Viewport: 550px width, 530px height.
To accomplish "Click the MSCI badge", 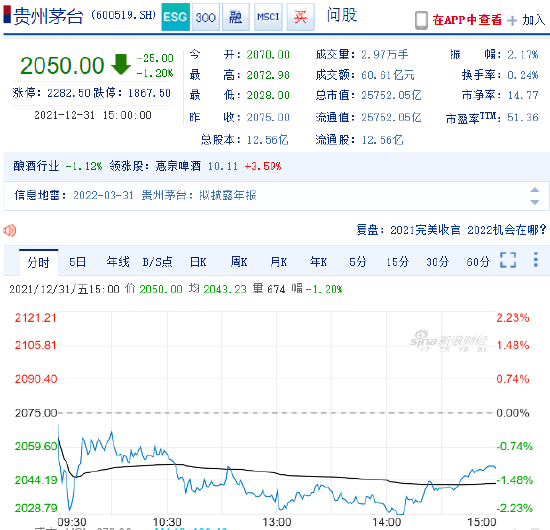I will 268,17.
